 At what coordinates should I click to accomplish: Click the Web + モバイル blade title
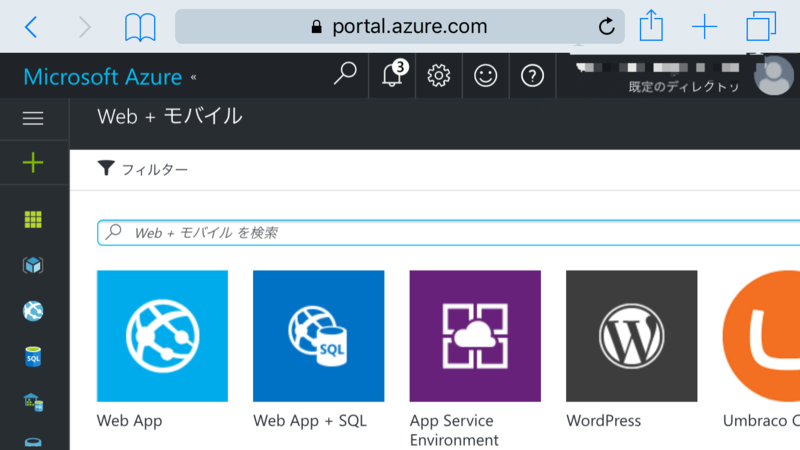pyautogui.click(x=170, y=116)
